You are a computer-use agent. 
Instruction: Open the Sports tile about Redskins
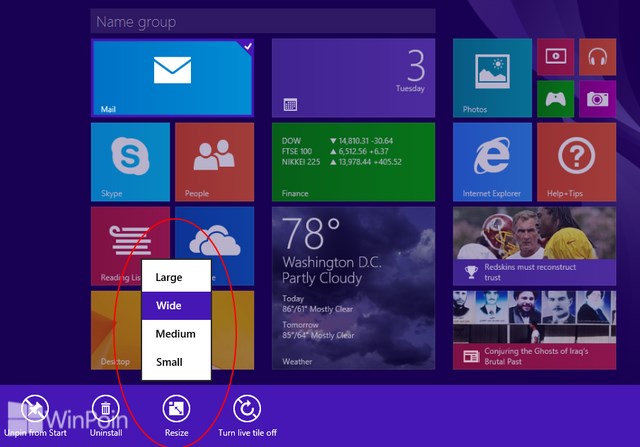pos(534,246)
